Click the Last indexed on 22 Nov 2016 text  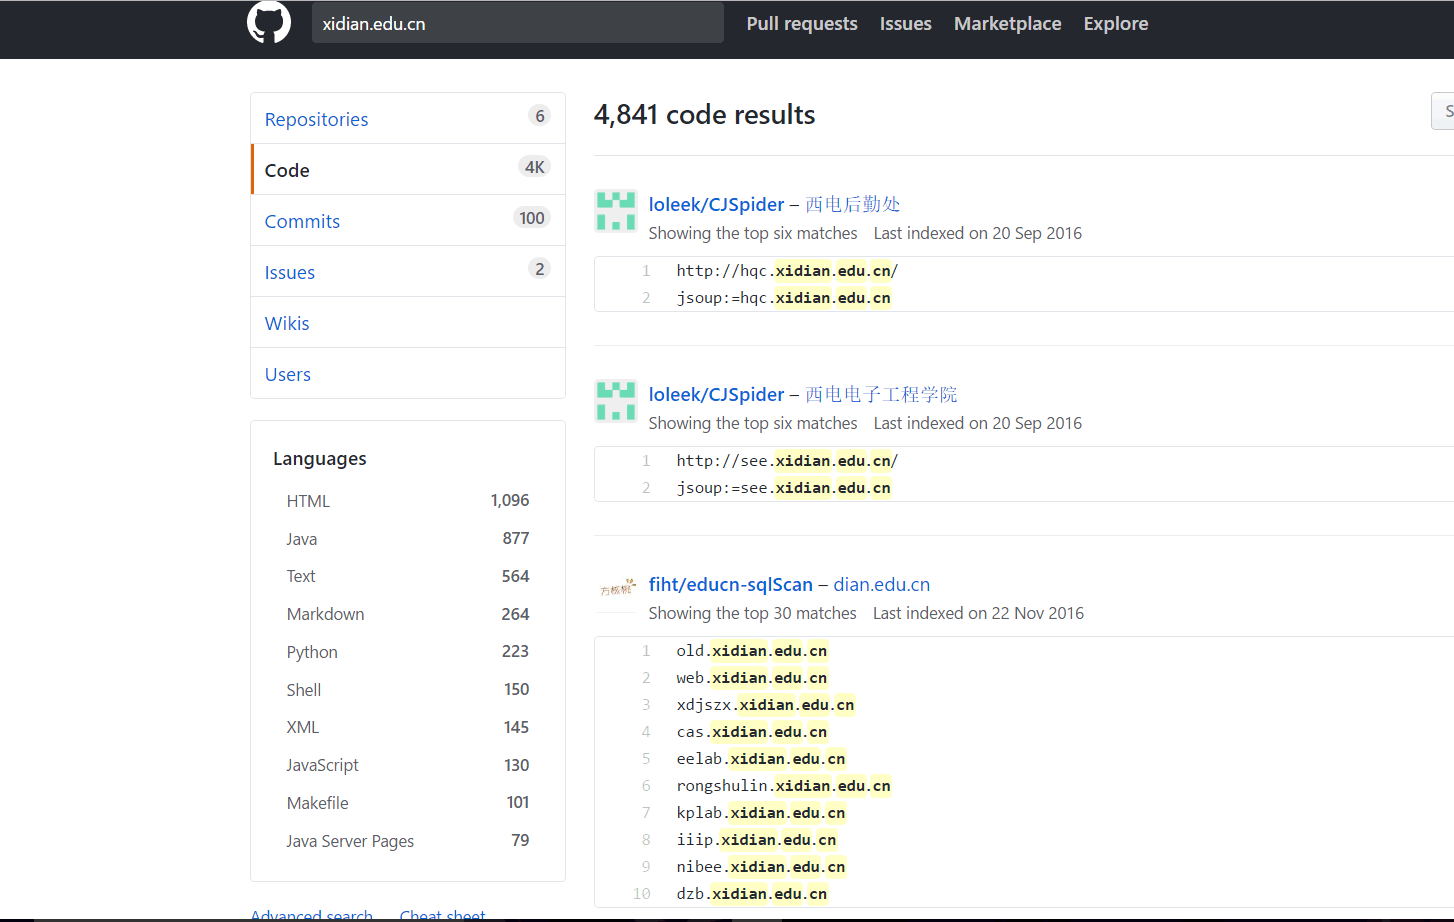pyautogui.click(x=978, y=613)
